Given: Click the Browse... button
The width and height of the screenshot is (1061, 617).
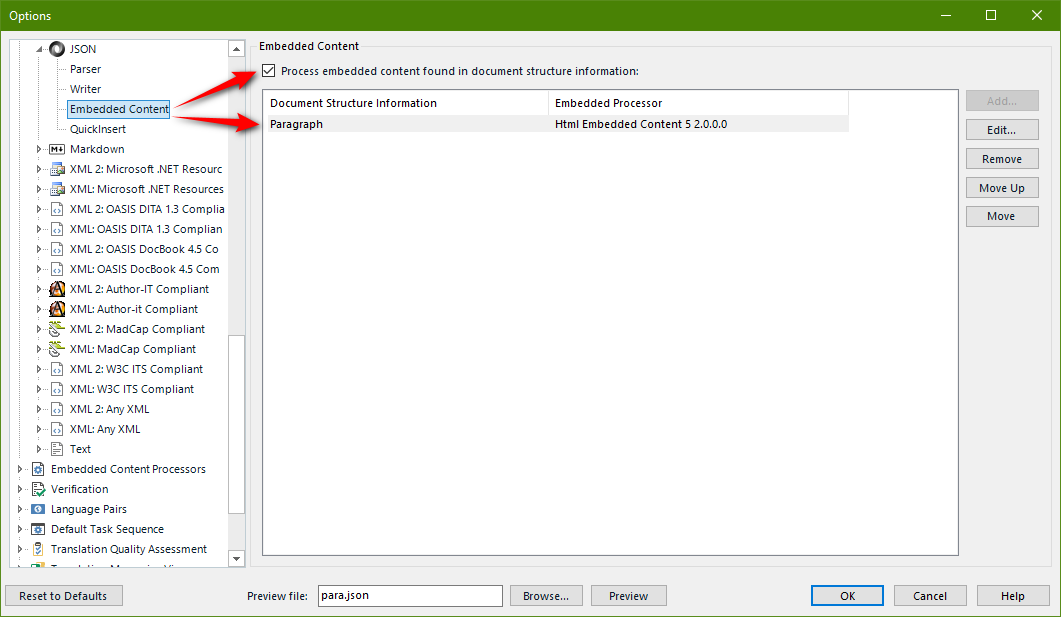Looking at the screenshot, I should [x=545, y=596].
